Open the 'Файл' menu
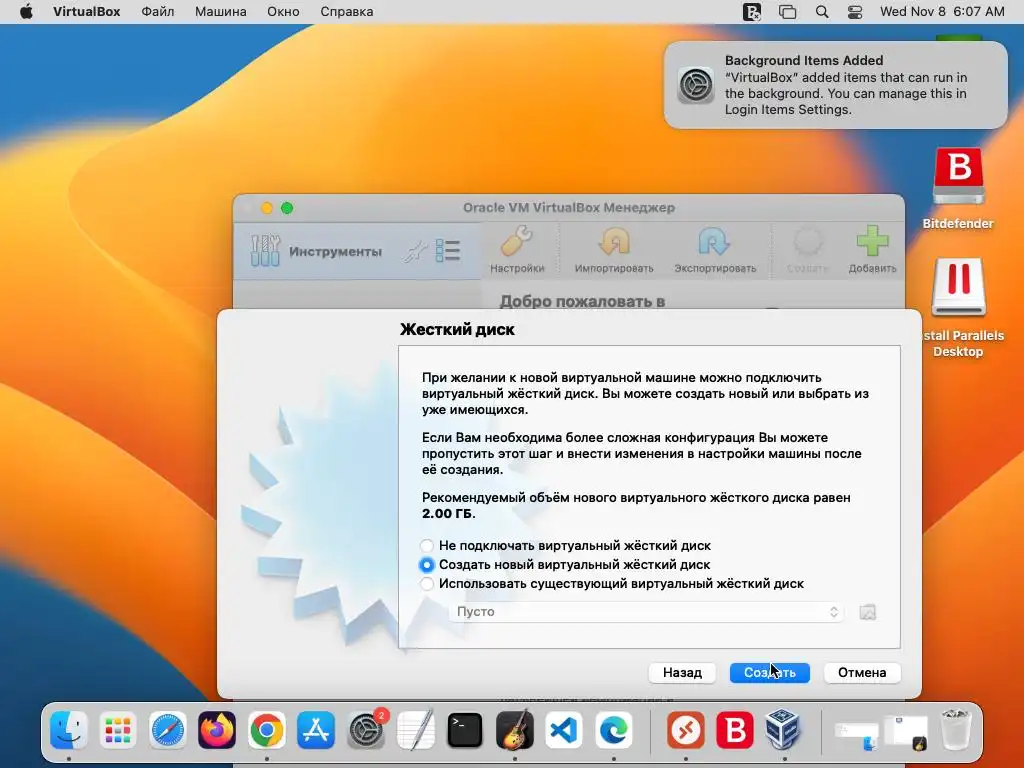Screen dimensions: 1024x768 [x=157, y=12]
